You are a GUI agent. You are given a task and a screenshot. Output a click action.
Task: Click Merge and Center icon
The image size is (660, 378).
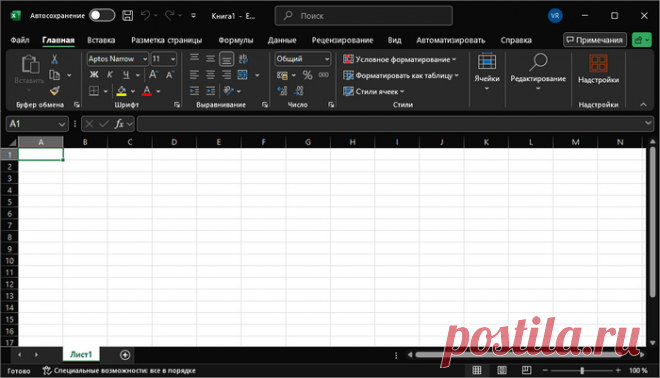242,75
